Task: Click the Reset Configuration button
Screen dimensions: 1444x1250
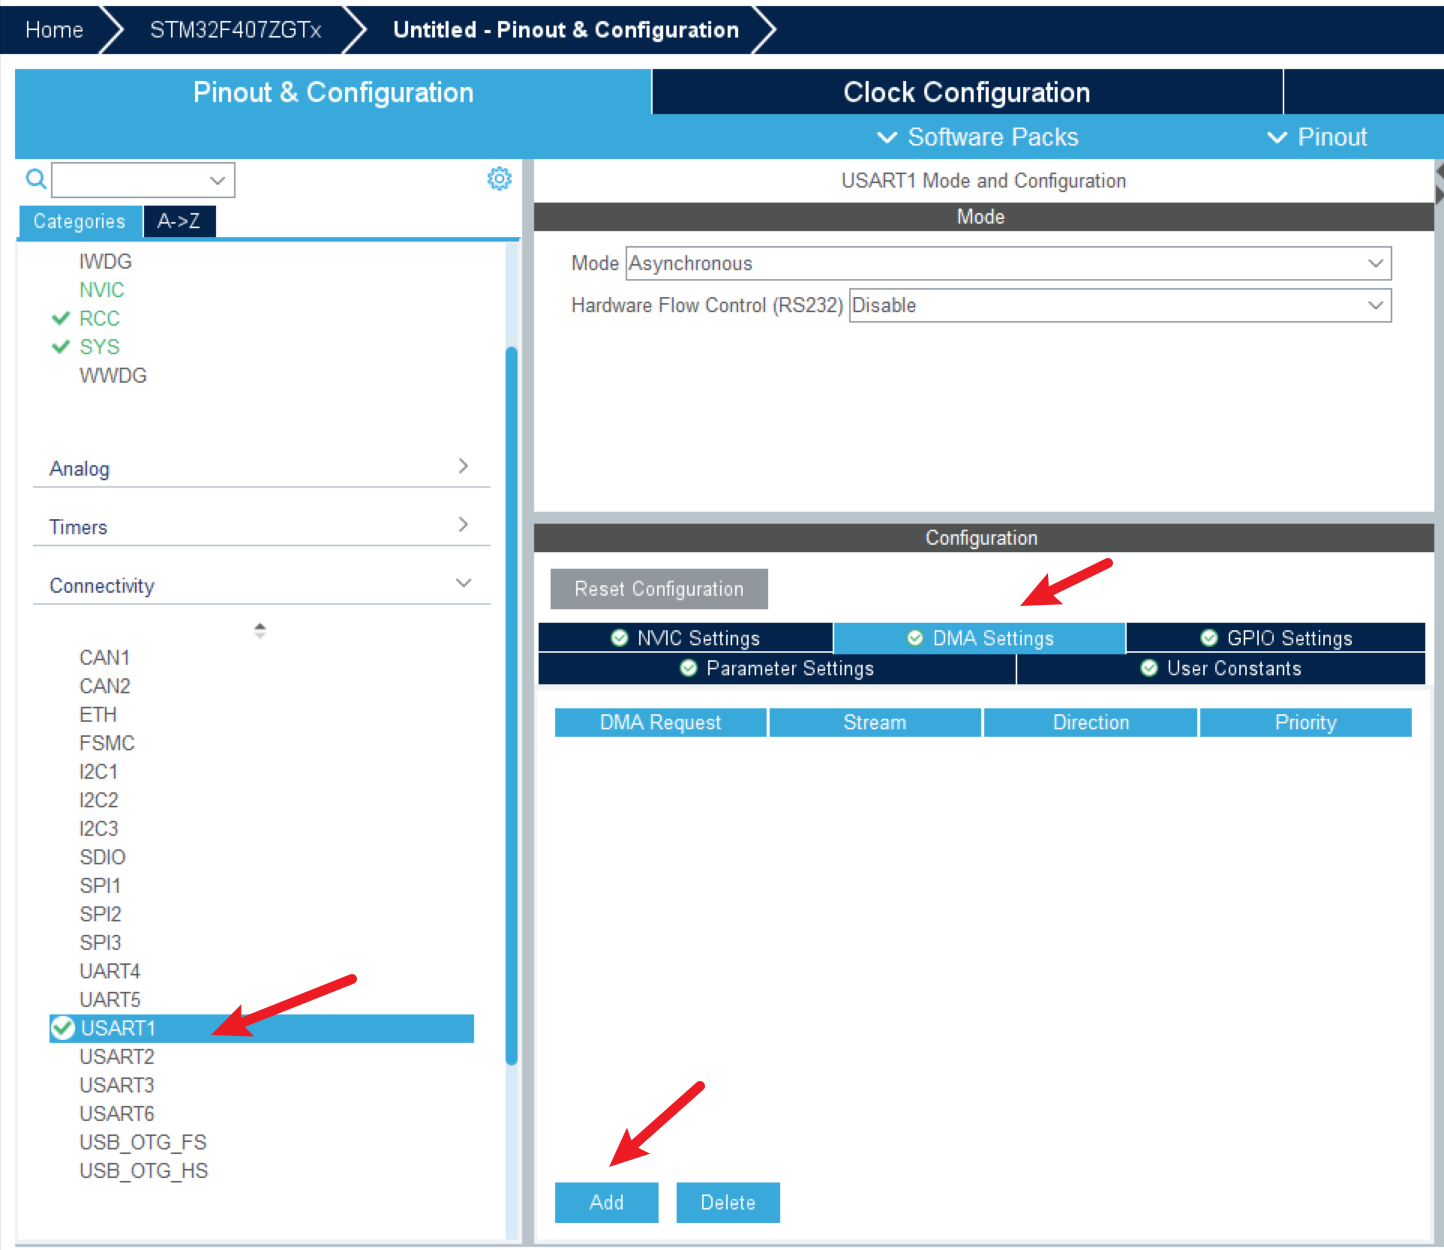Action: coord(659,589)
